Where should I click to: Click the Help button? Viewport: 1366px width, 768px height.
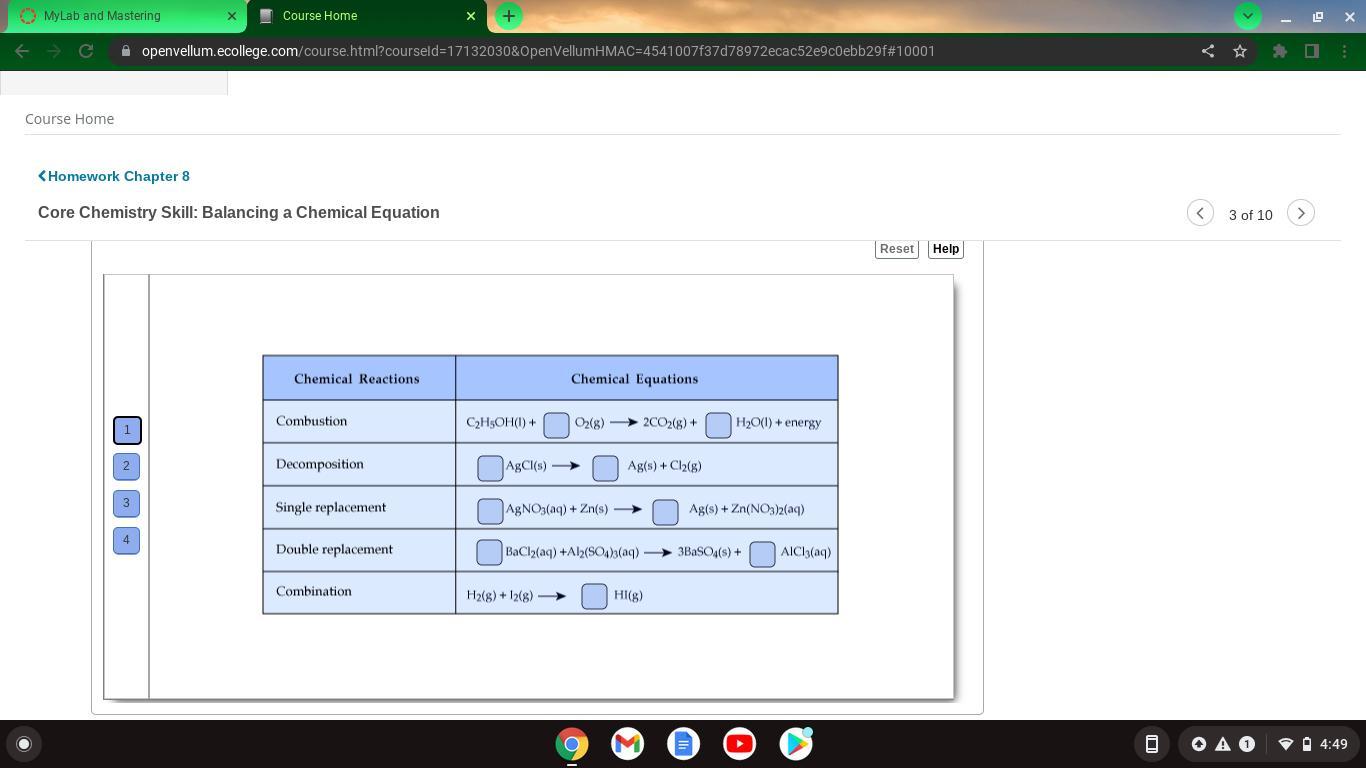(945, 249)
